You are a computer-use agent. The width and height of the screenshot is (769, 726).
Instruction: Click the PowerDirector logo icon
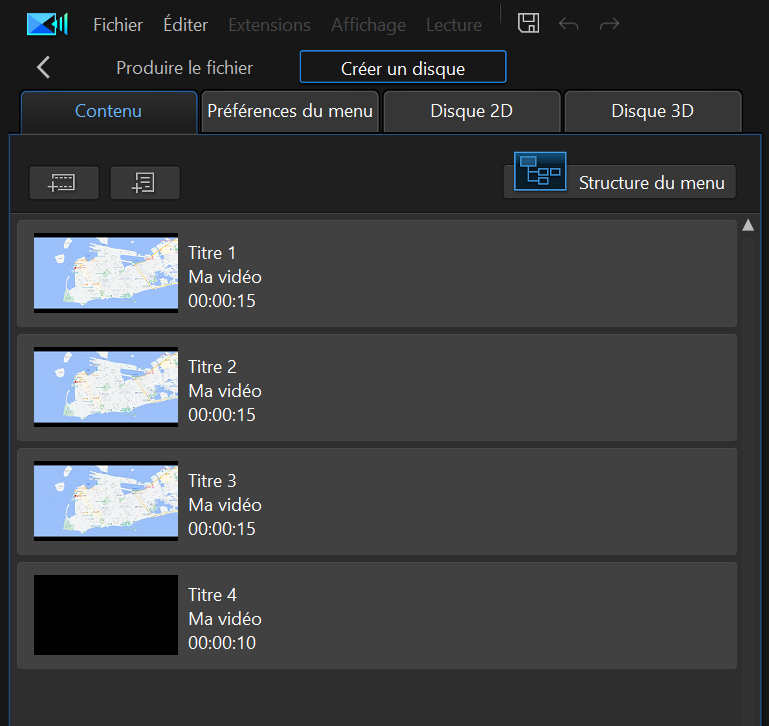[47, 24]
